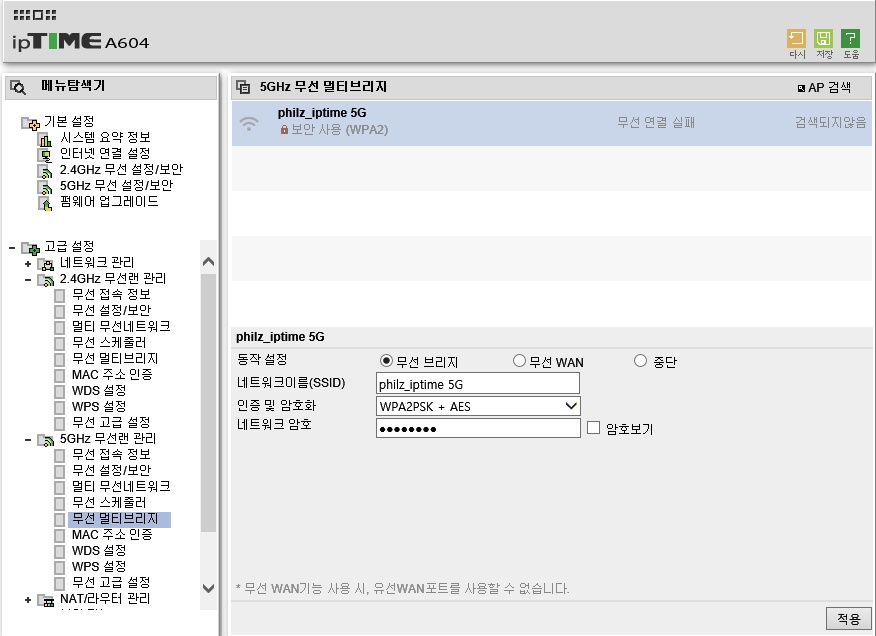
Task: Click the 다시 (reload) icon in header
Action: point(796,39)
